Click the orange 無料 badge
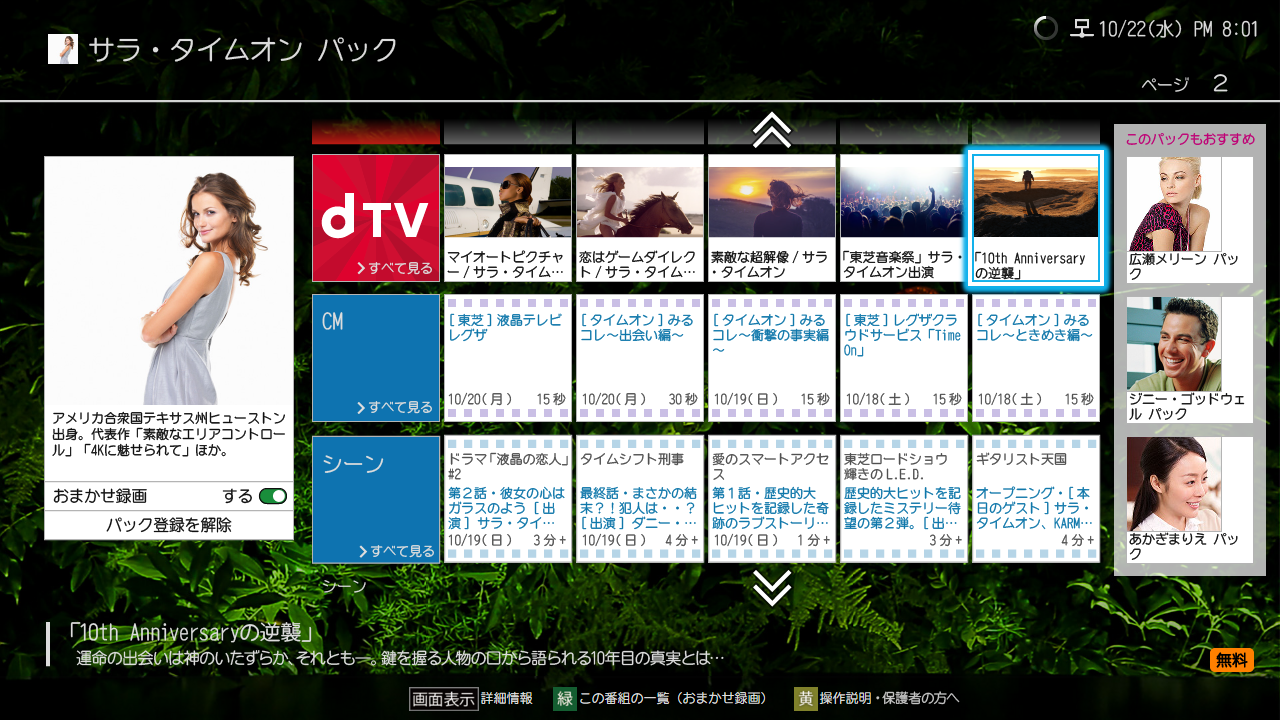Screen dimensions: 1280x720 point(1231,660)
